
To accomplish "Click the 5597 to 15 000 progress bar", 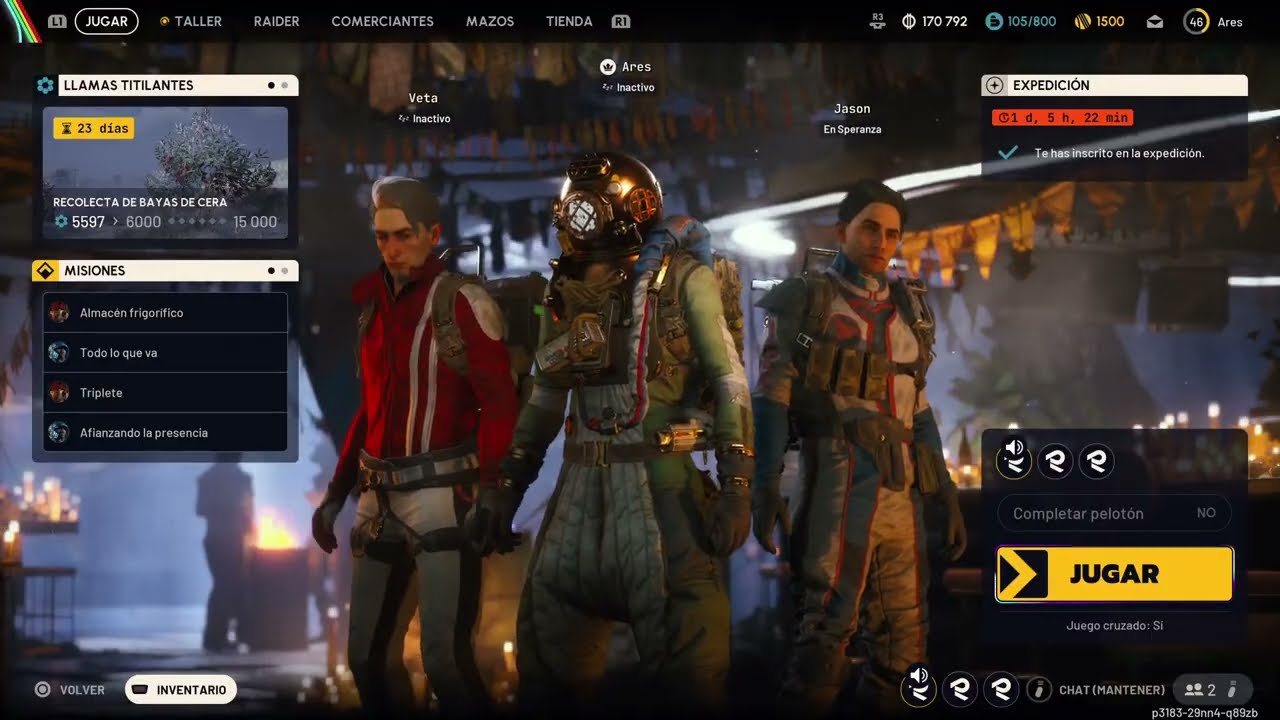I will coord(165,222).
